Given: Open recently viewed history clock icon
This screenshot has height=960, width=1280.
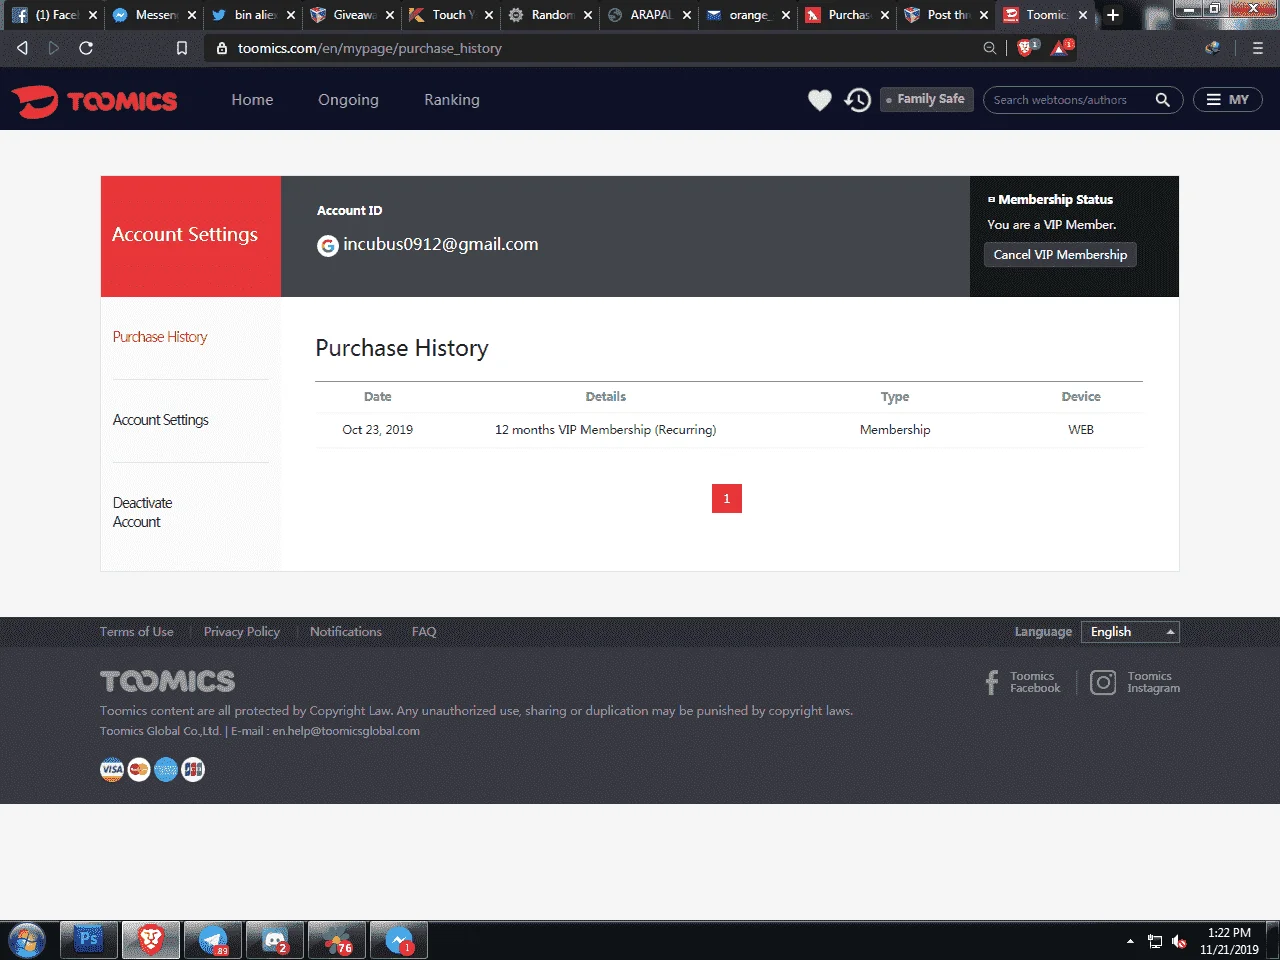Looking at the screenshot, I should (x=857, y=100).
